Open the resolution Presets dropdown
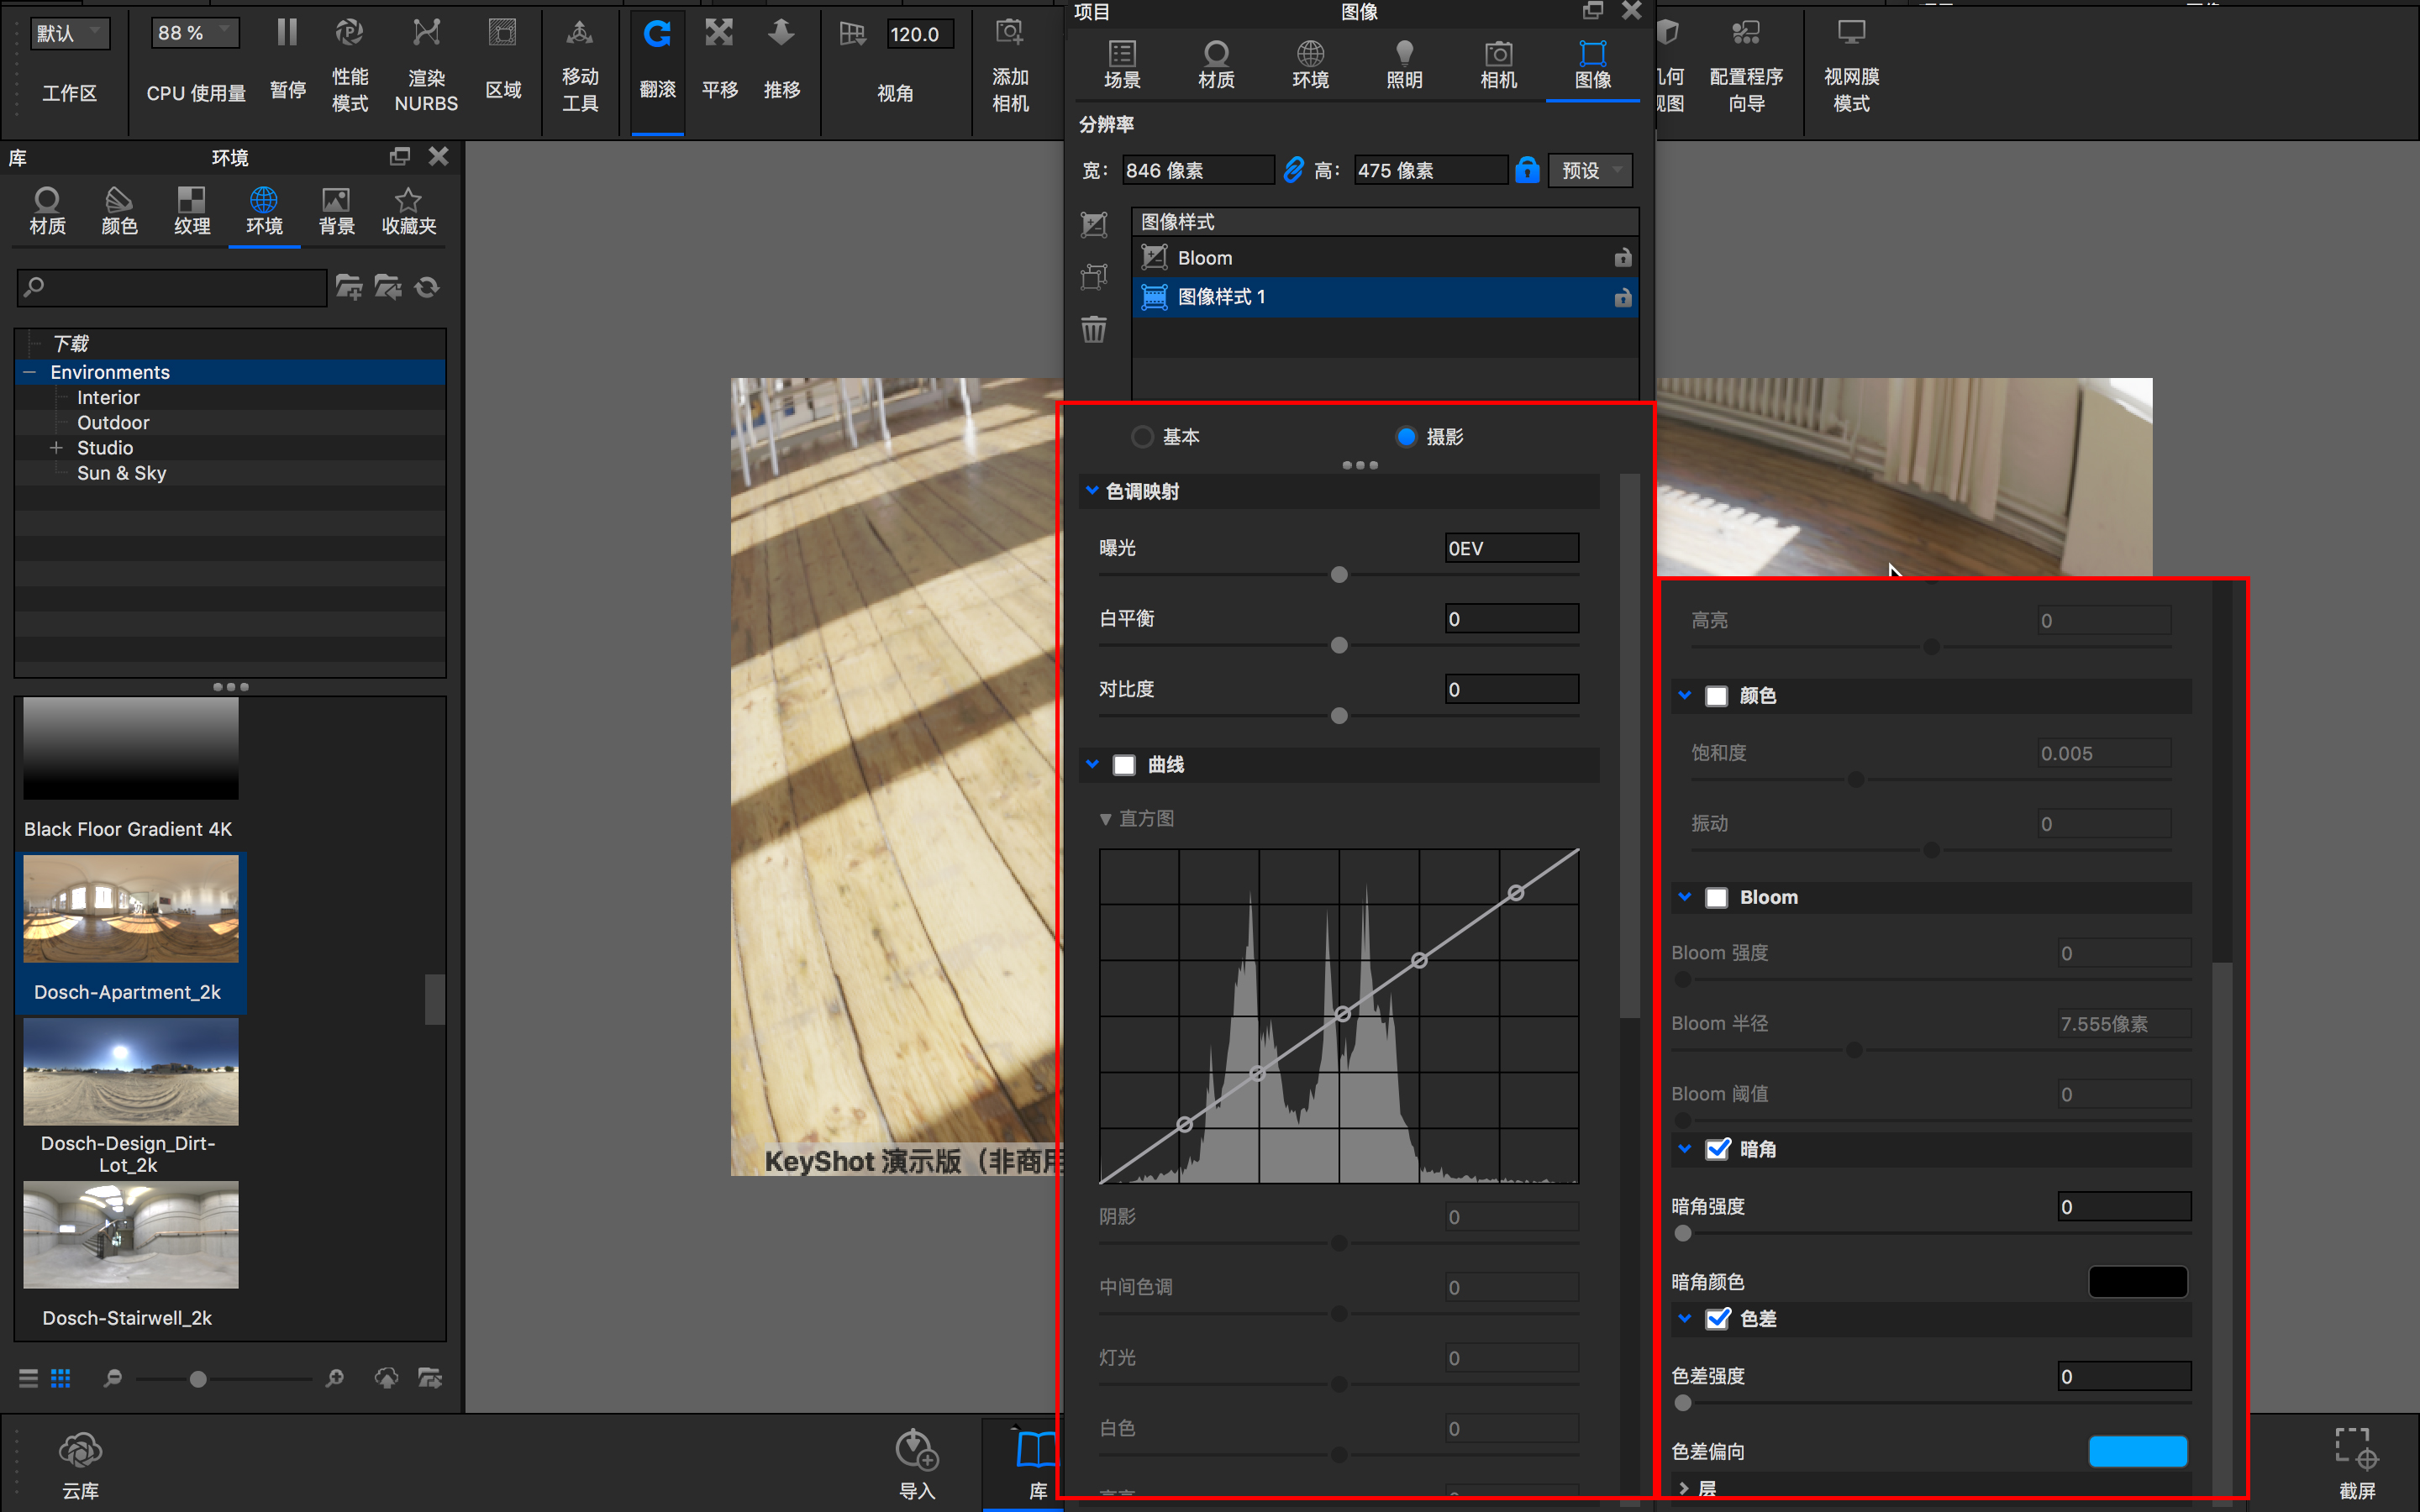Viewport: 2420px width, 1512px height. click(x=1590, y=170)
